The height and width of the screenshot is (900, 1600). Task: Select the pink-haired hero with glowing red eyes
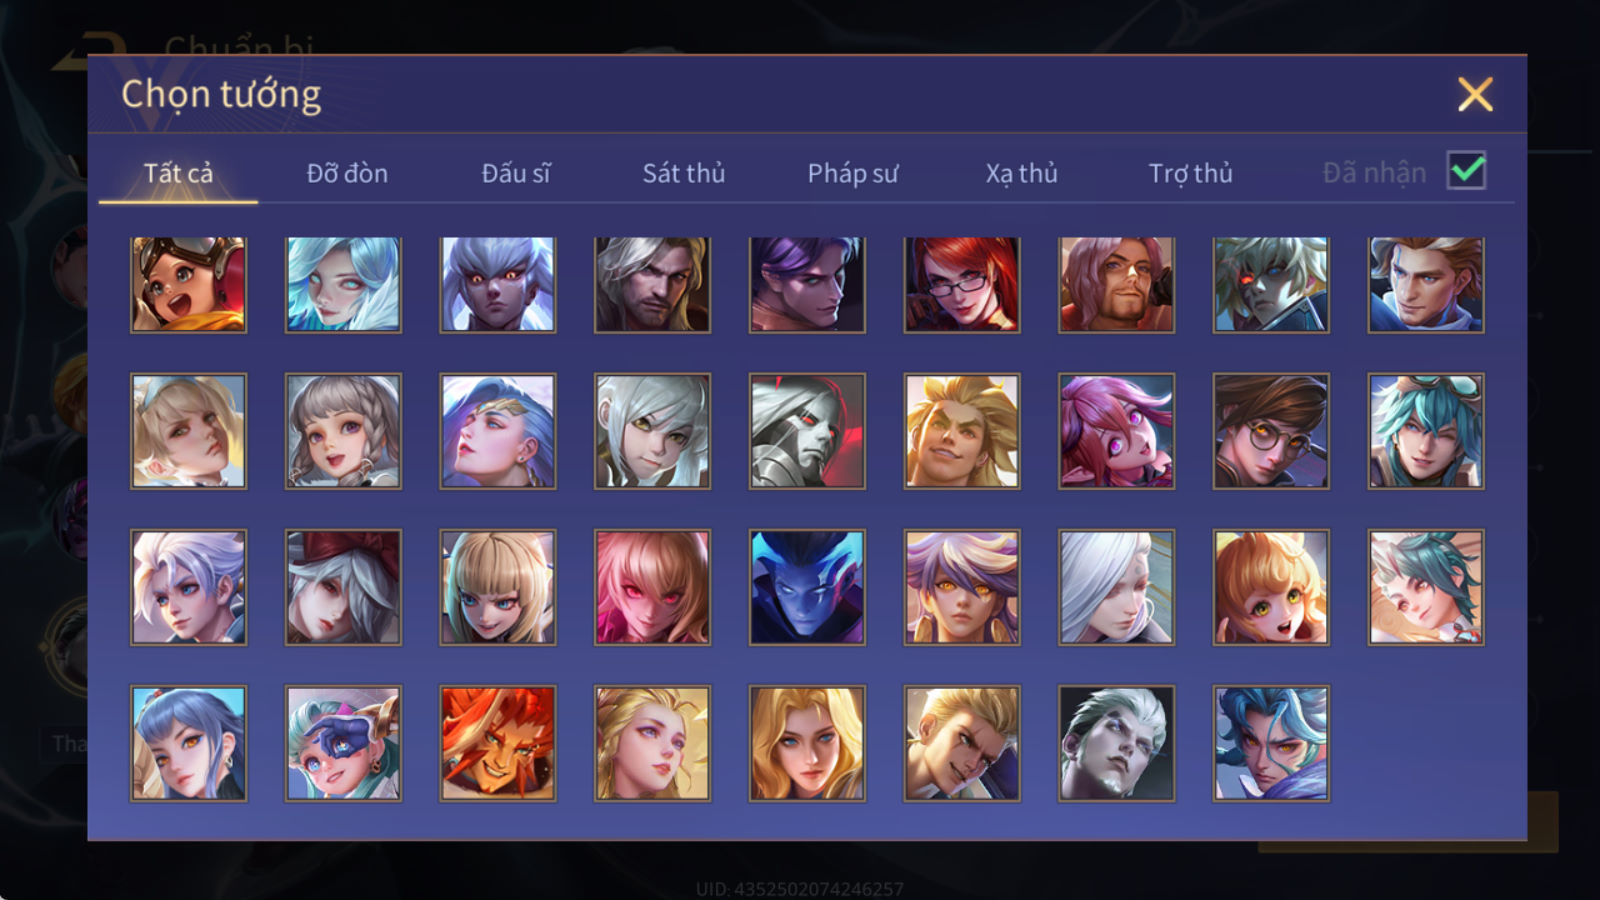click(652, 587)
